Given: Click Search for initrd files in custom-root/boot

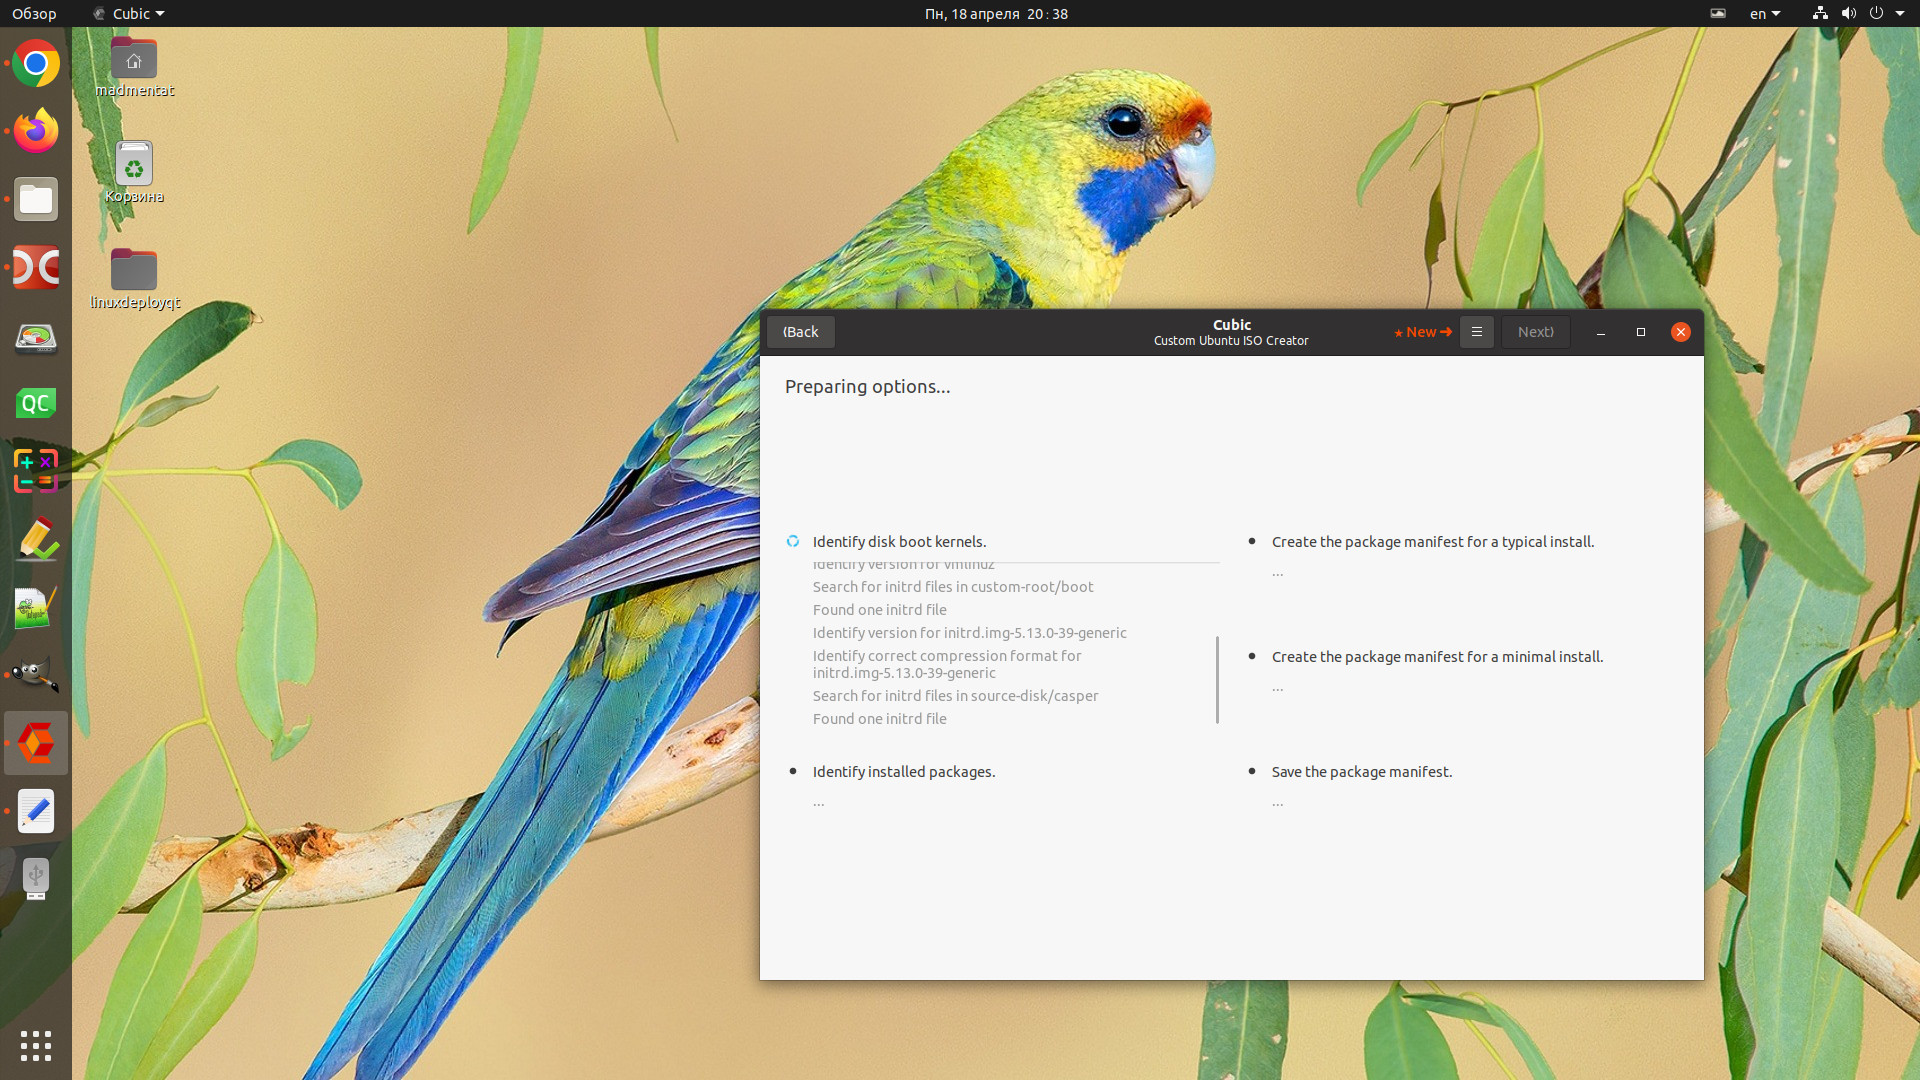Looking at the screenshot, I should click(953, 587).
